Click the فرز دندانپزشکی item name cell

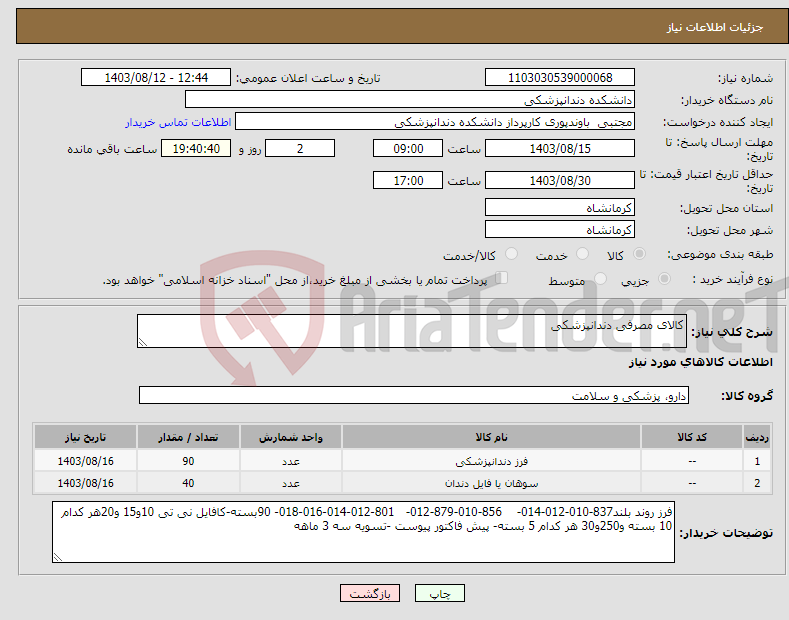click(491, 461)
